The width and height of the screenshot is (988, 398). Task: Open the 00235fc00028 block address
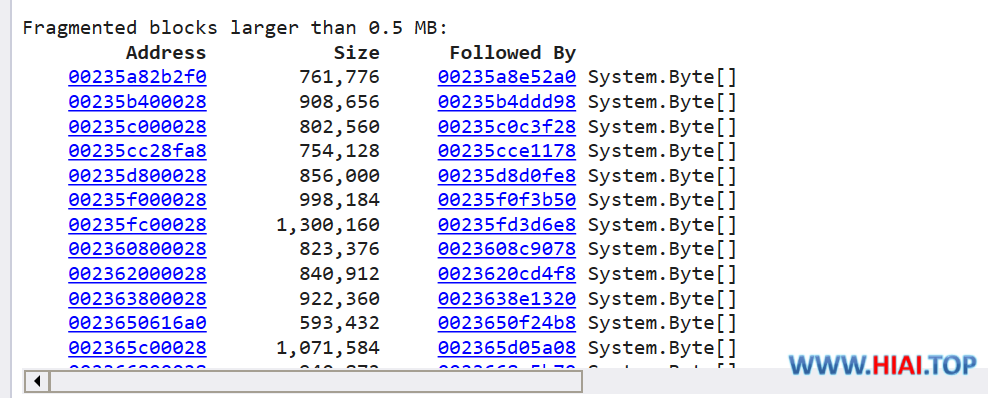click(137, 225)
